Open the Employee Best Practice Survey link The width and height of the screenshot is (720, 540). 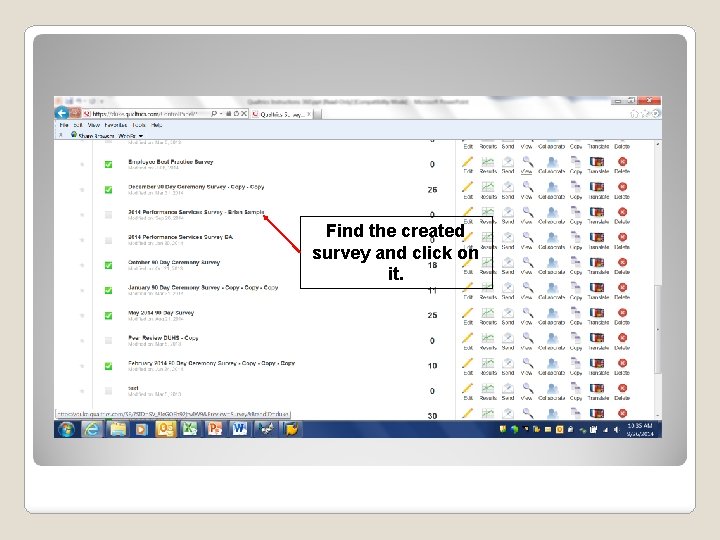click(x=170, y=162)
